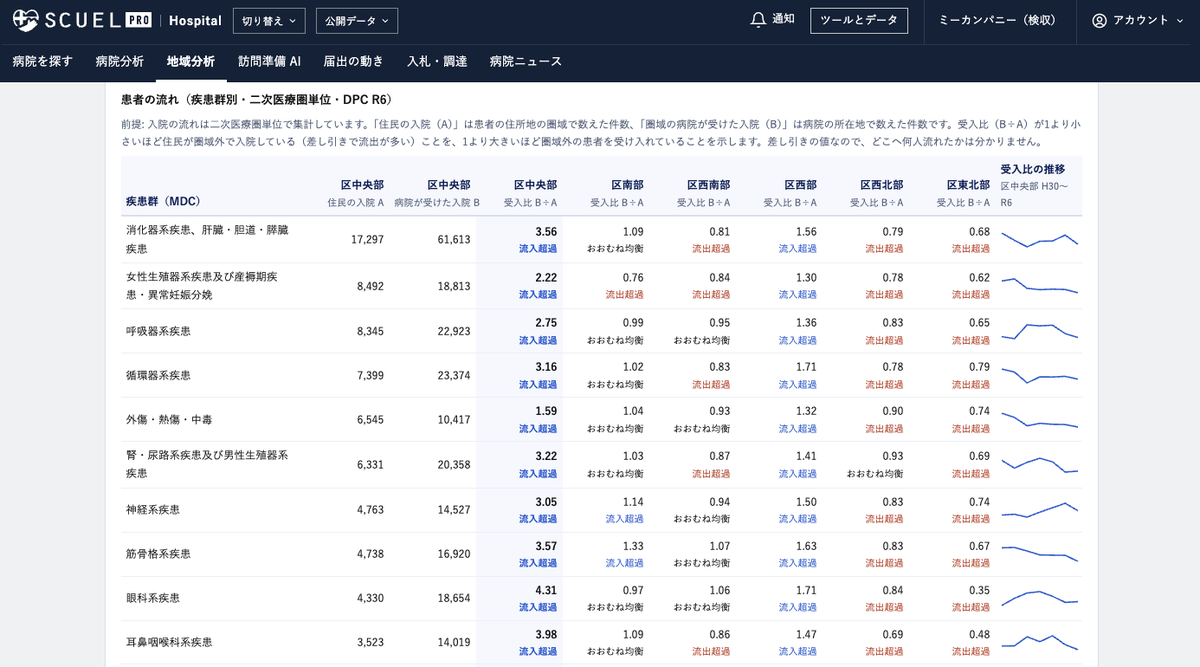1200x667 pixels.
Task: Click the ツールとデータ button
Action: pyautogui.click(x=859, y=20)
